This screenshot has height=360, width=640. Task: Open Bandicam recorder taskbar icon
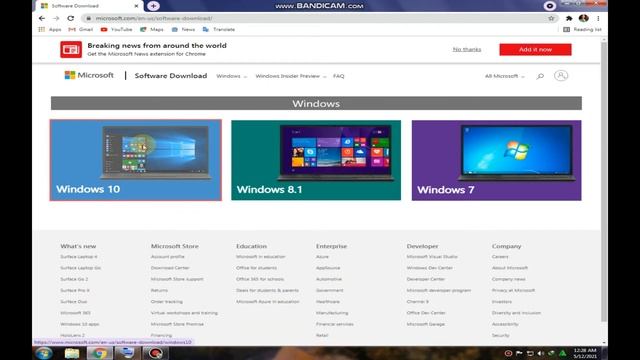click(x=155, y=353)
